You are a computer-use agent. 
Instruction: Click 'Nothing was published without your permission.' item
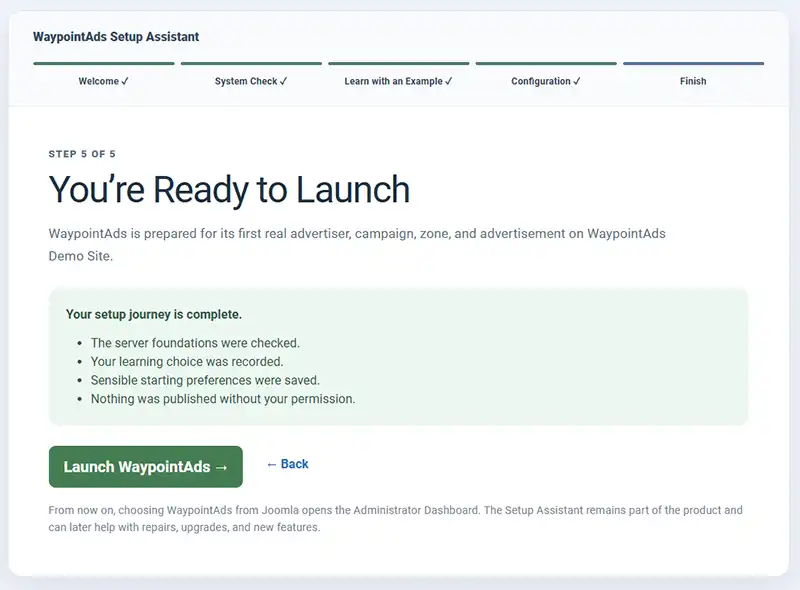pyautogui.click(x=223, y=399)
